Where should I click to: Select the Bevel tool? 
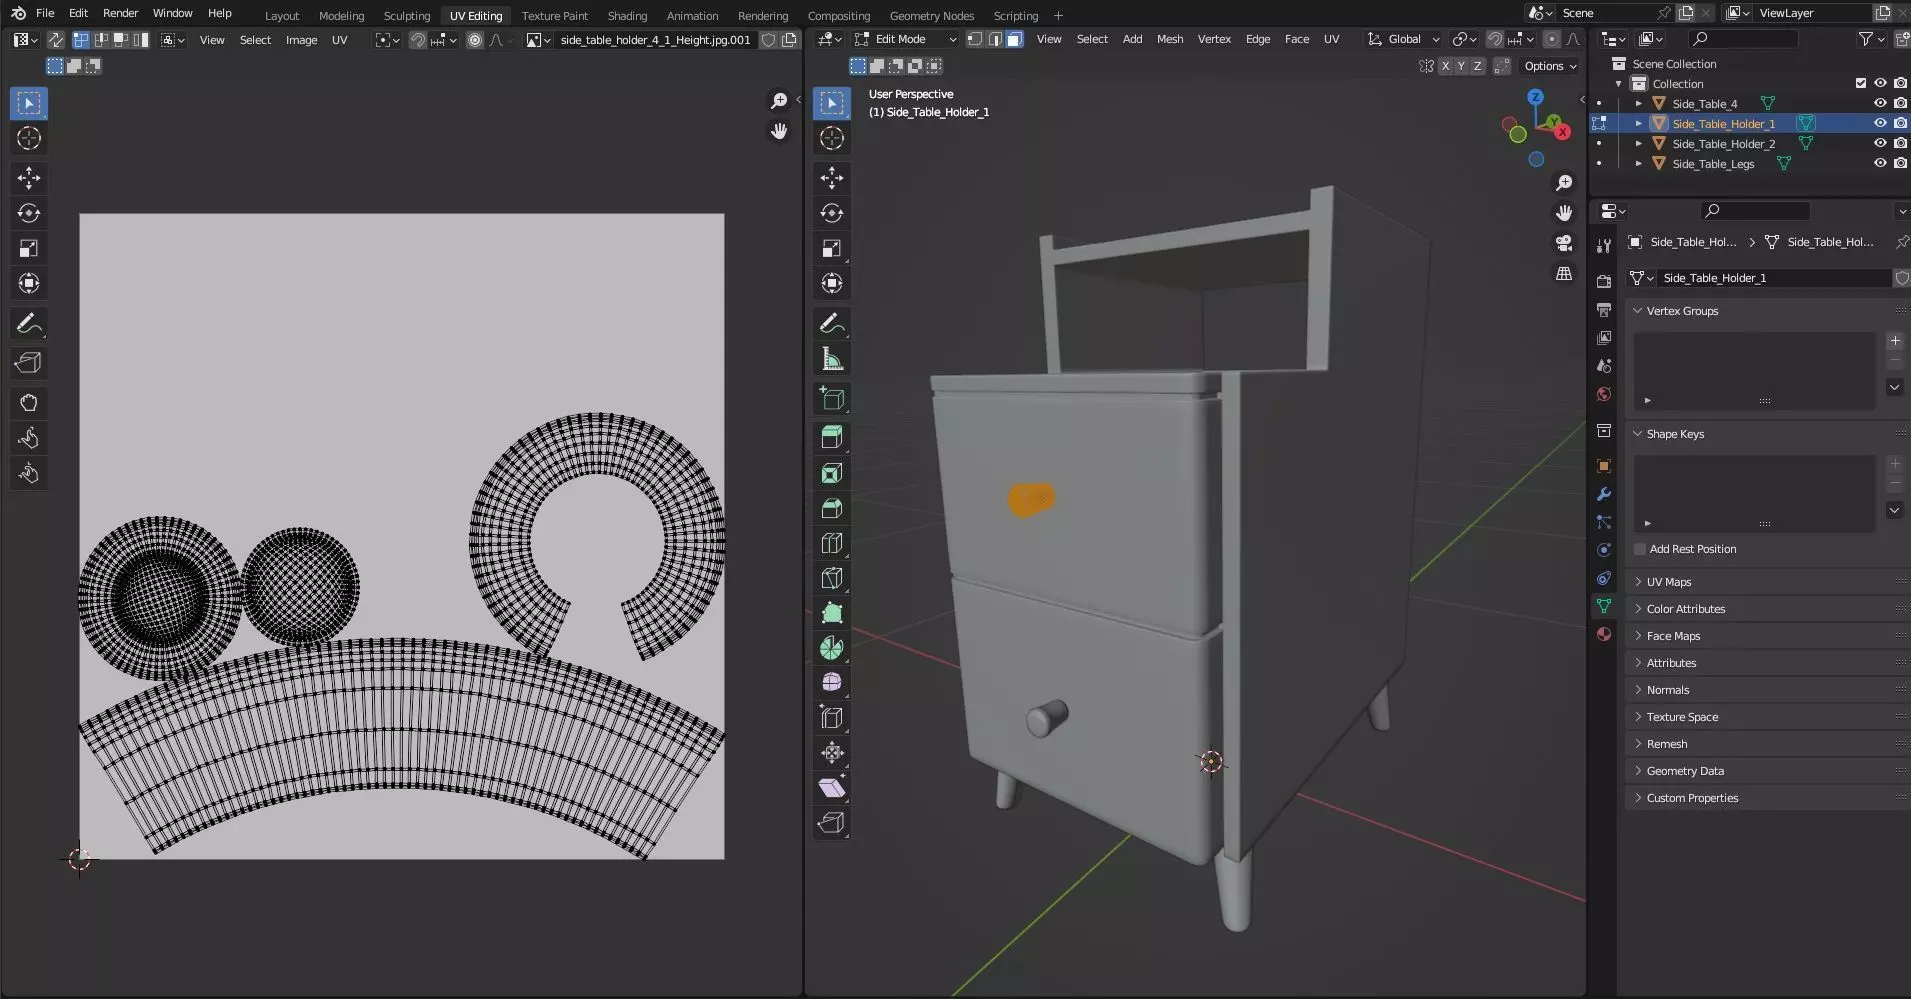(832, 508)
